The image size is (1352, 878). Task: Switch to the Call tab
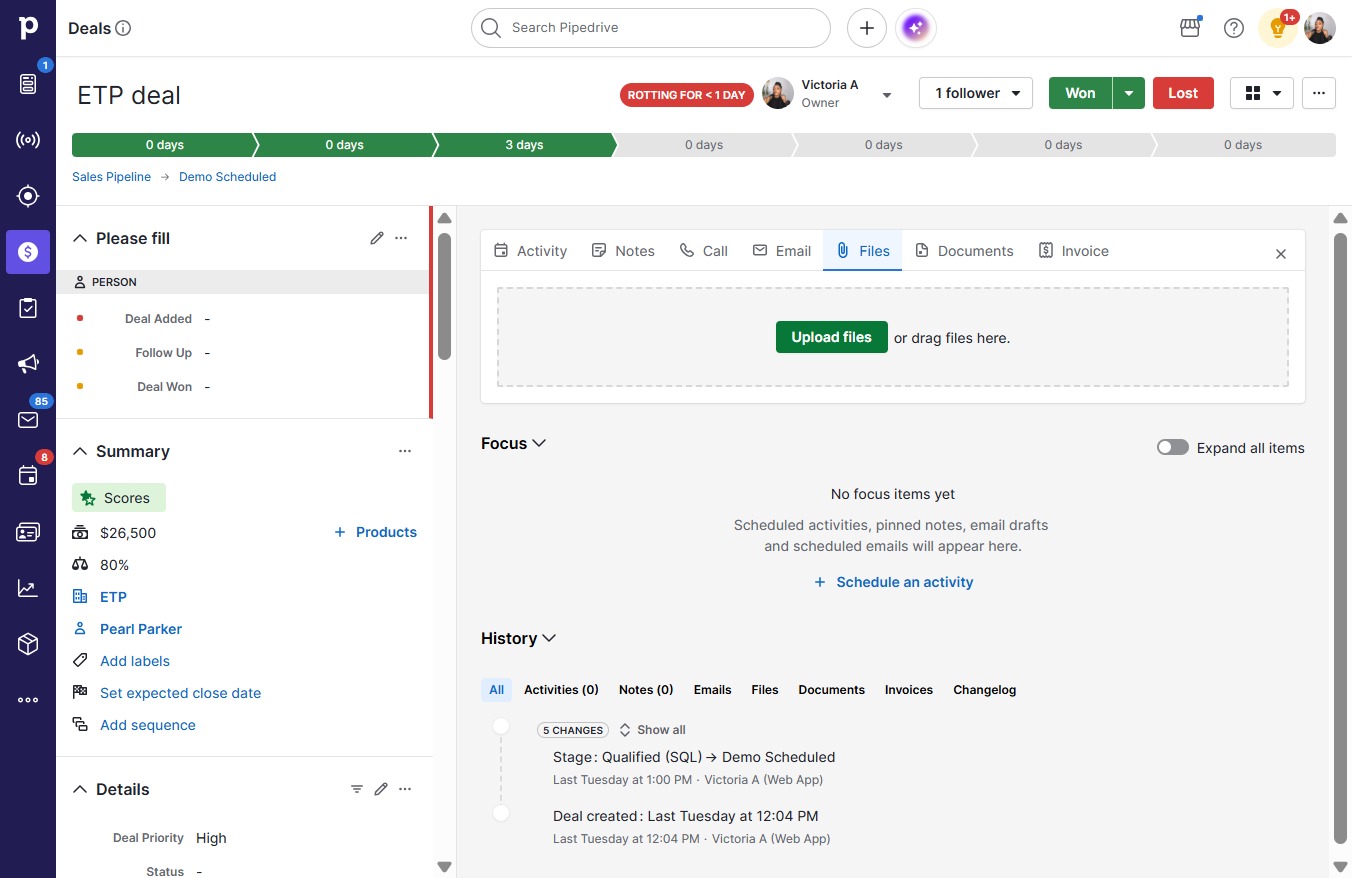pyautogui.click(x=704, y=251)
